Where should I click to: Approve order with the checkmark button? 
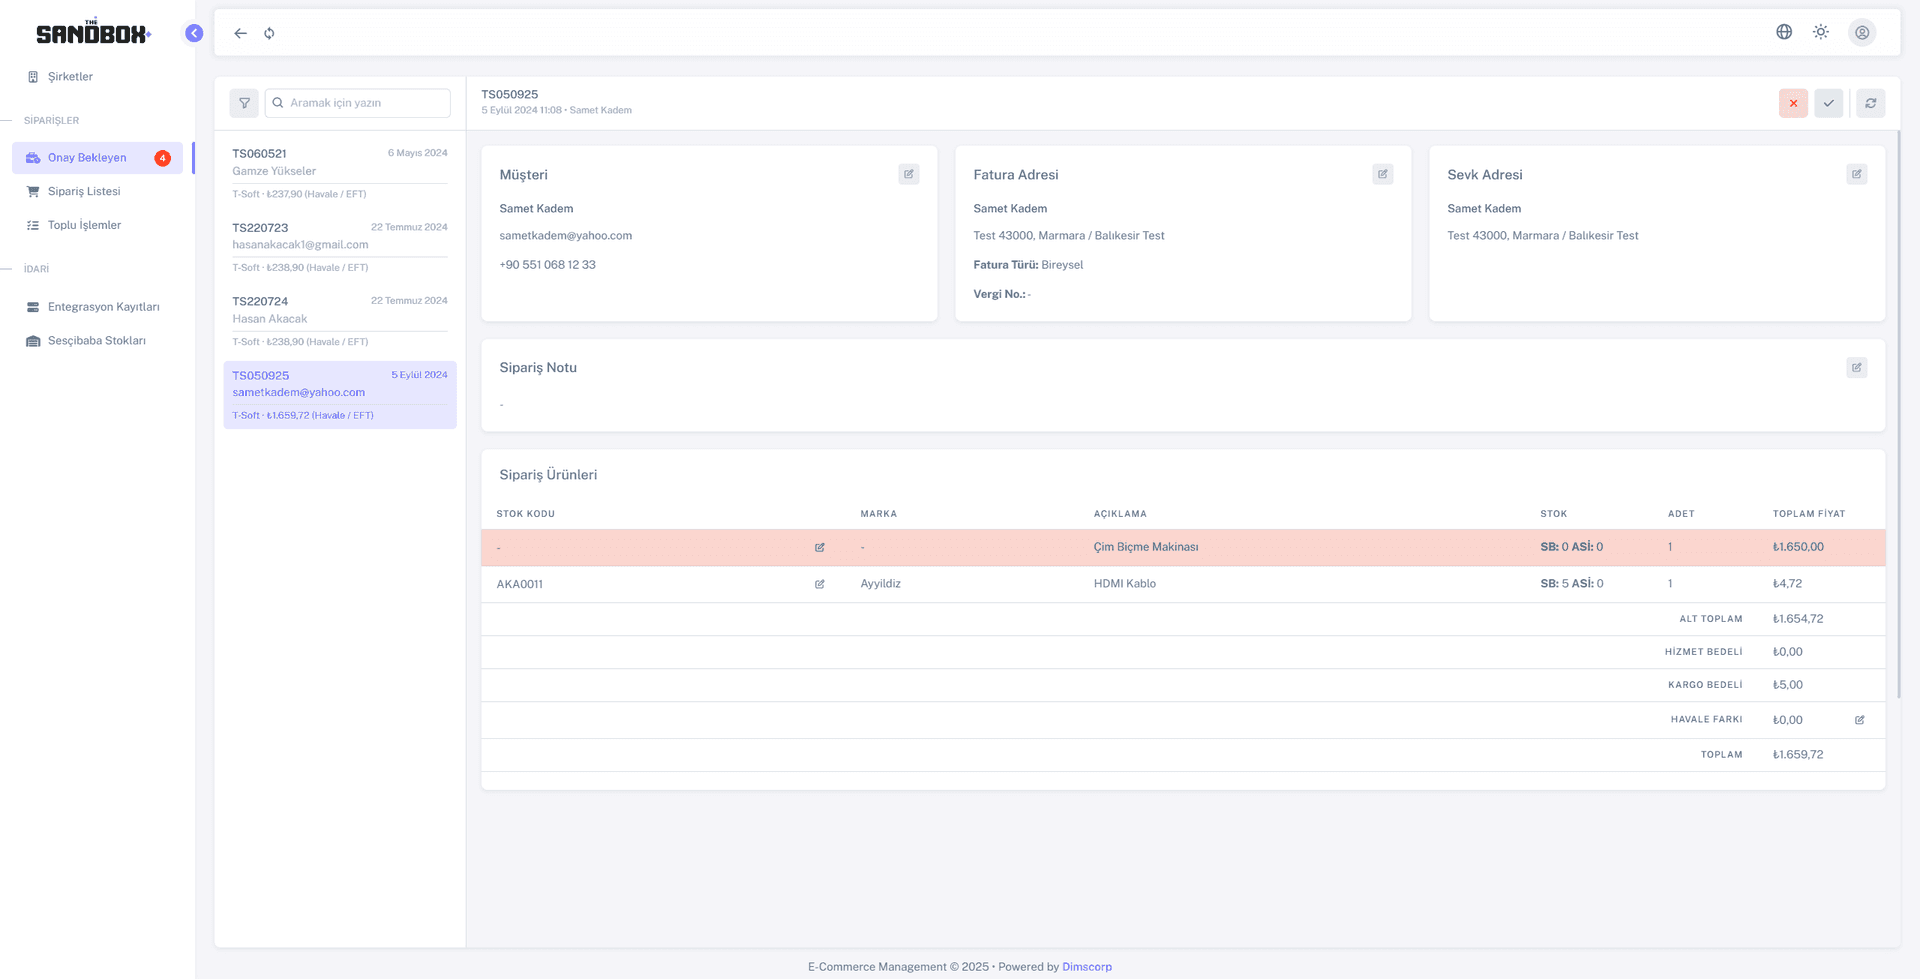(x=1828, y=103)
